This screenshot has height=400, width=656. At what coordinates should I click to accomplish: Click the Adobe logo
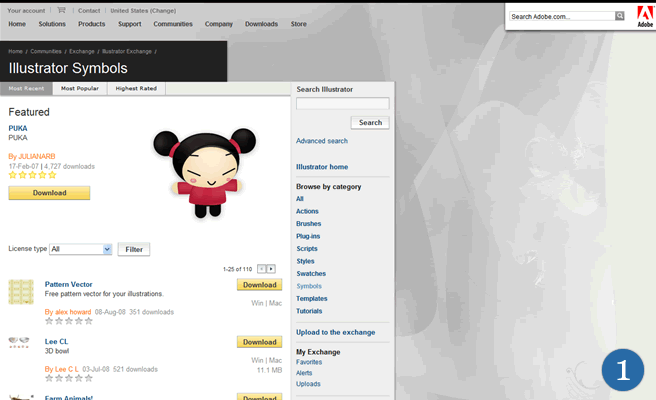[x=645, y=16]
